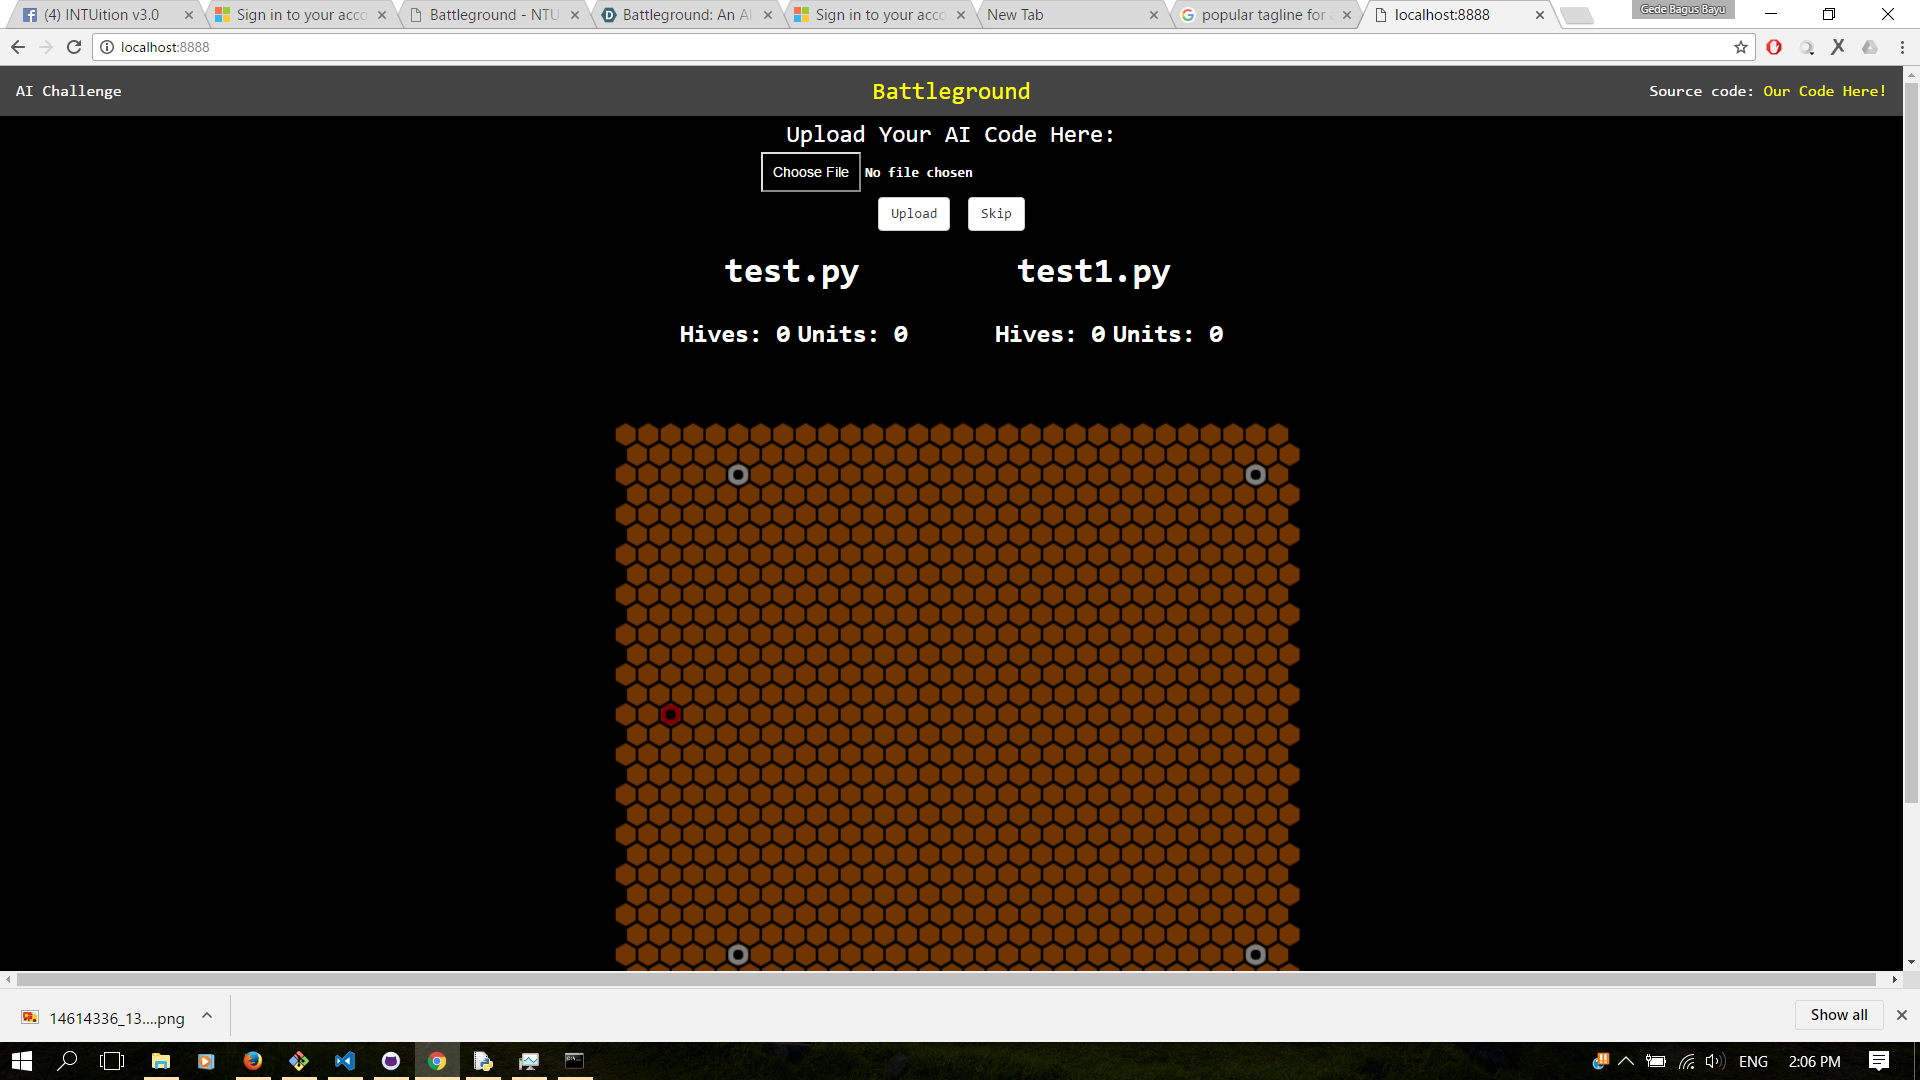Viewport: 1920px width, 1080px height.
Task: Switch to popular tagline Google tab
Action: (x=1262, y=15)
